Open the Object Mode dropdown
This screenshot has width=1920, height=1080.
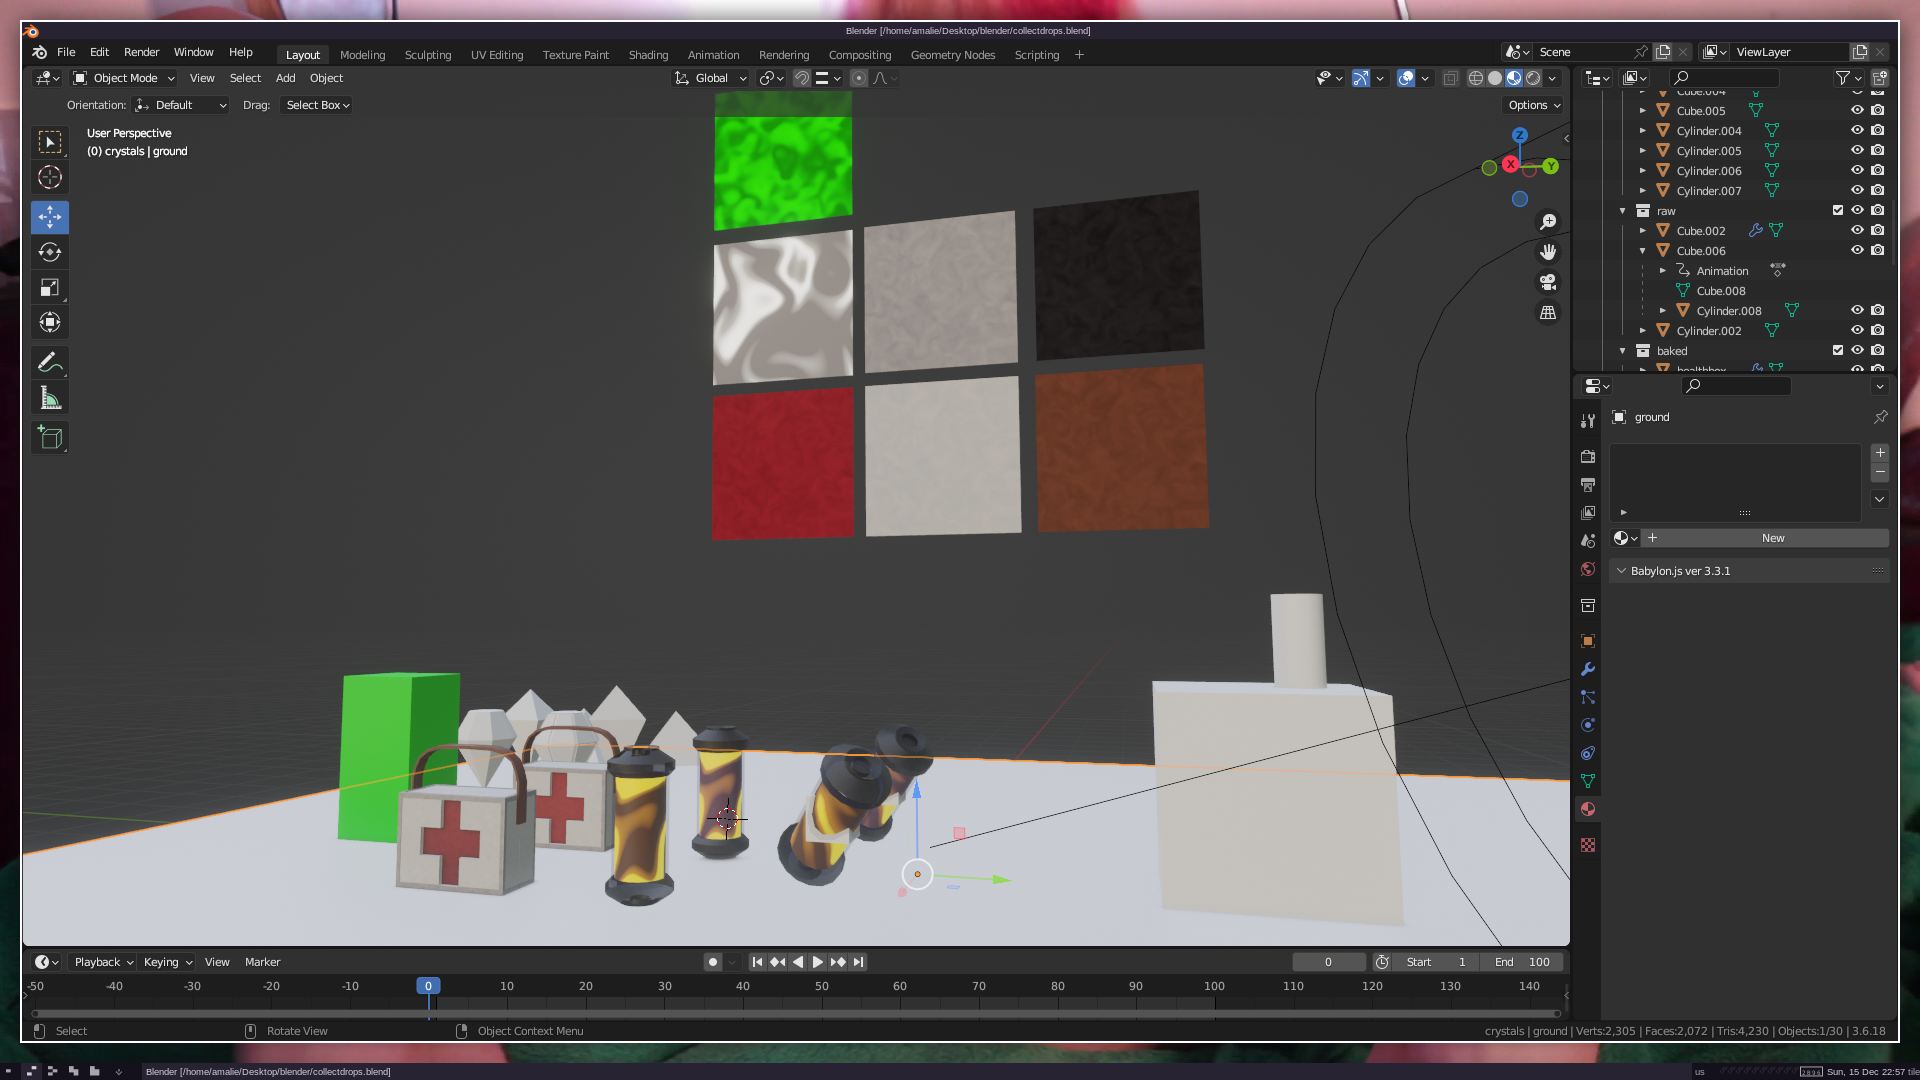[x=124, y=78]
